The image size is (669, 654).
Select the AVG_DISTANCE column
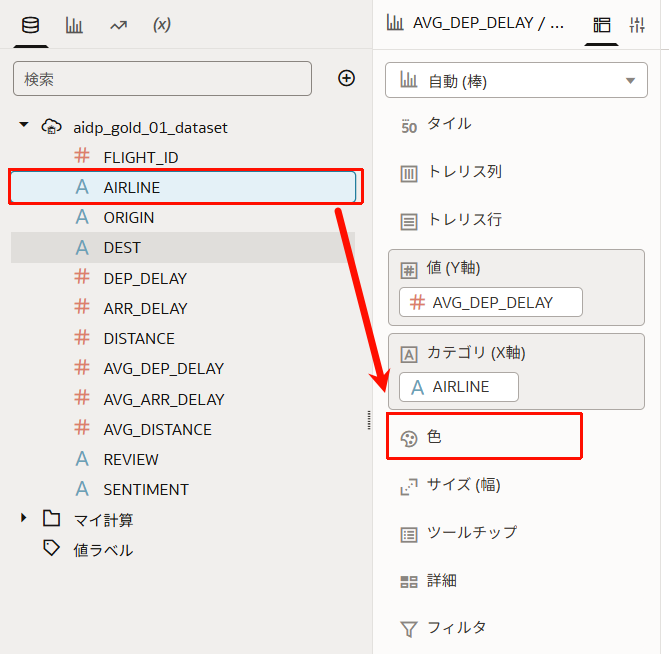tap(157, 430)
